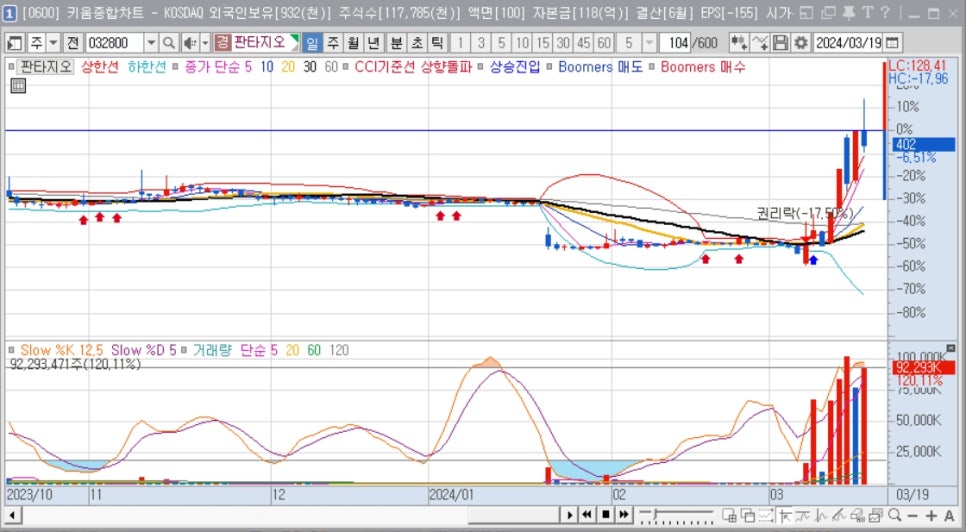
Task: Select the 년 yearly period tab
Action: [x=374, y=42]
